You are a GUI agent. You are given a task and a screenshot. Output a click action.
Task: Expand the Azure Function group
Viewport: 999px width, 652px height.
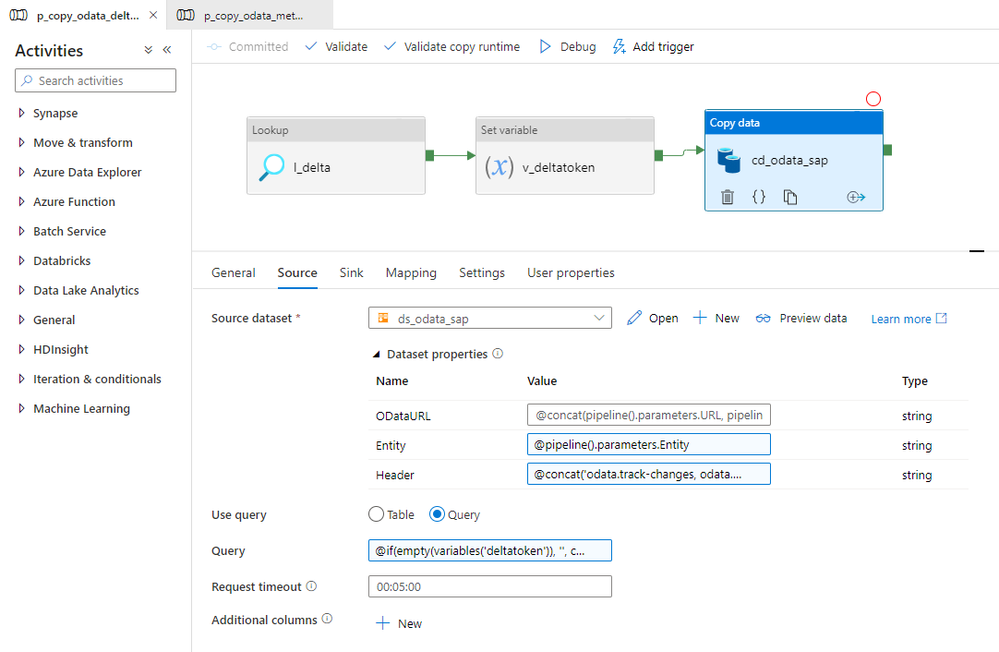(21, 201)
